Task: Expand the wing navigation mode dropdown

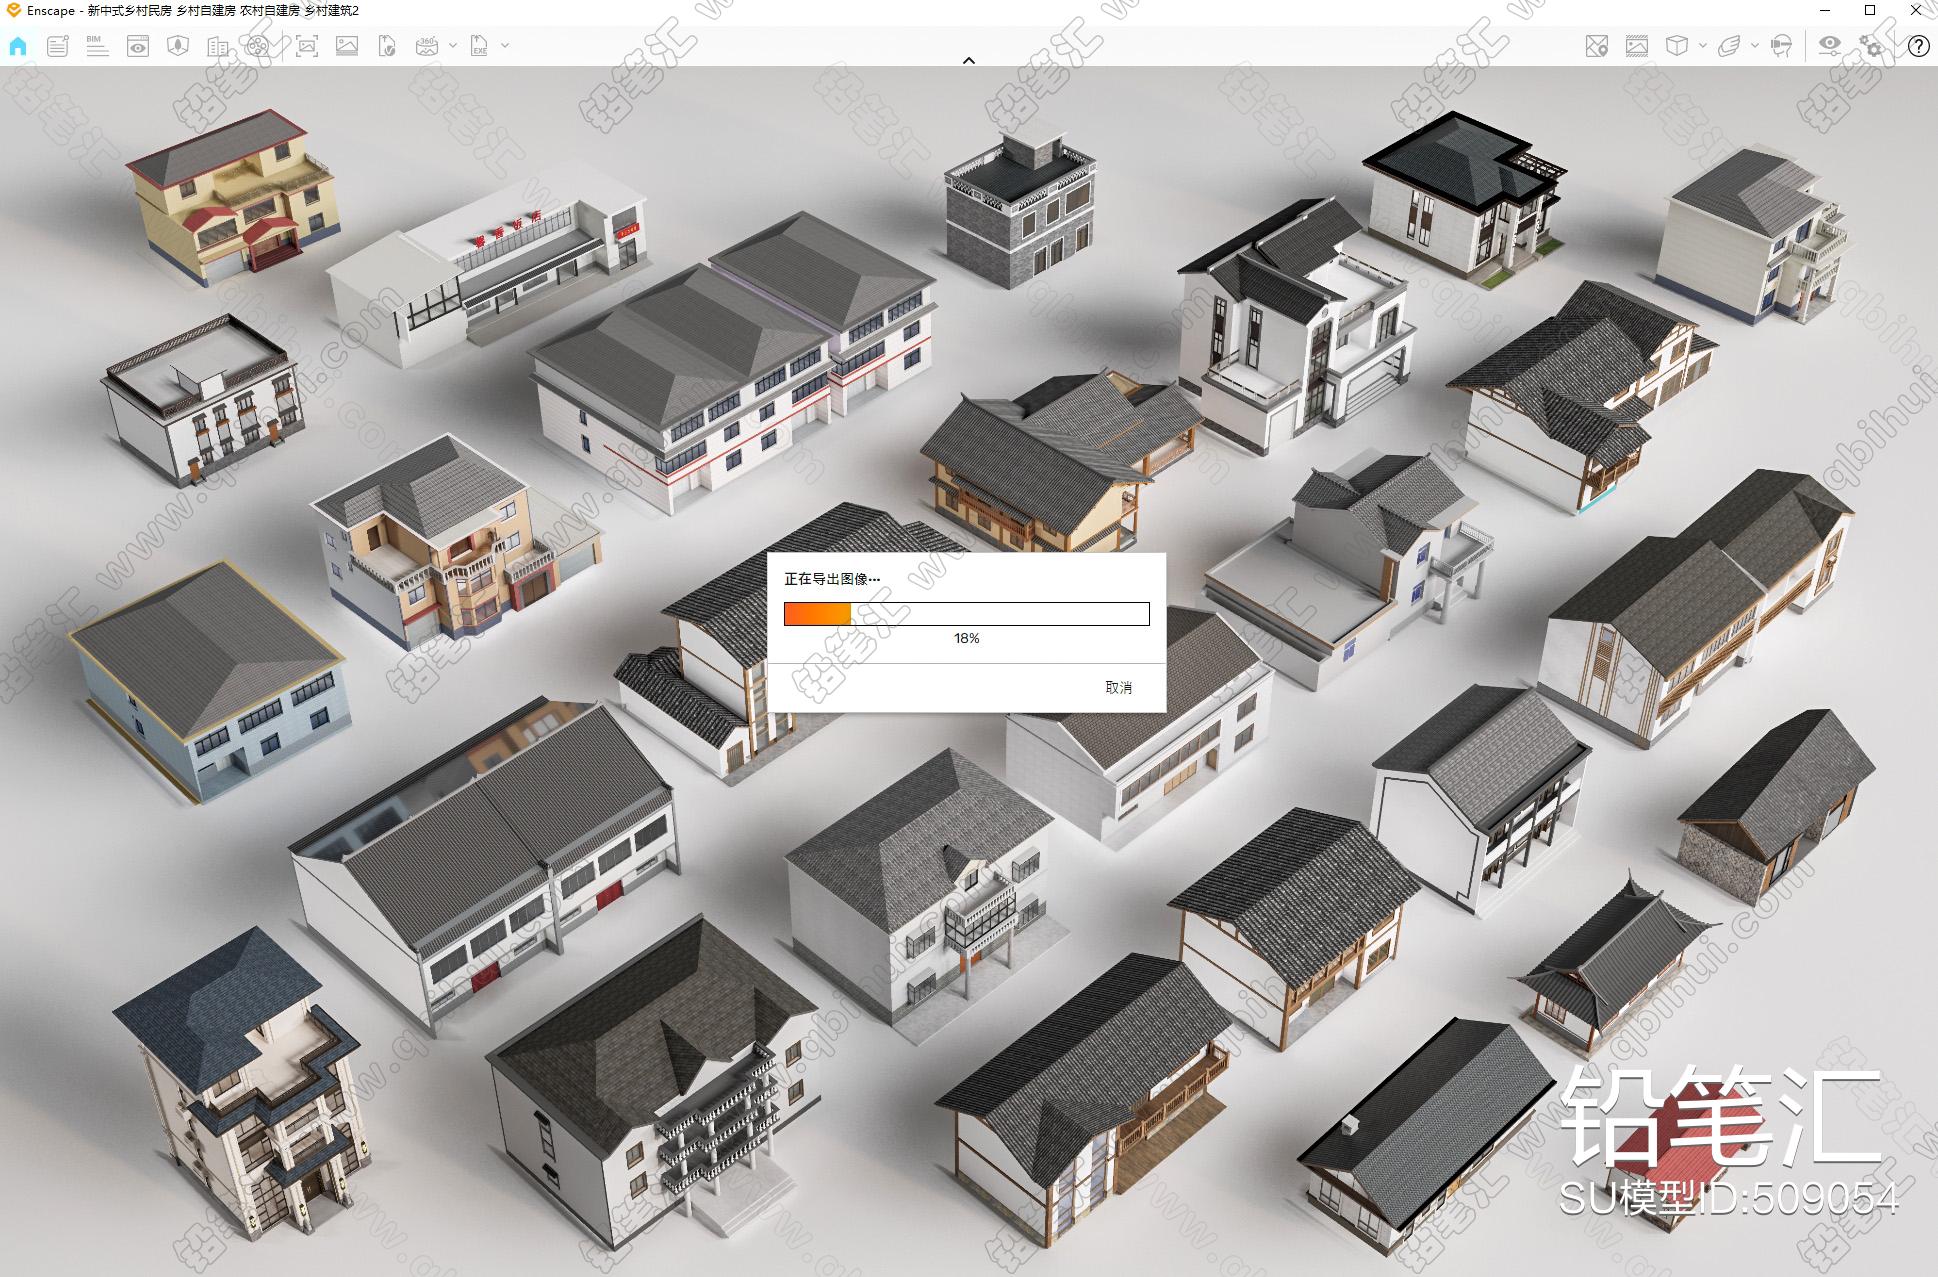Action: [x=1755, y=46]
